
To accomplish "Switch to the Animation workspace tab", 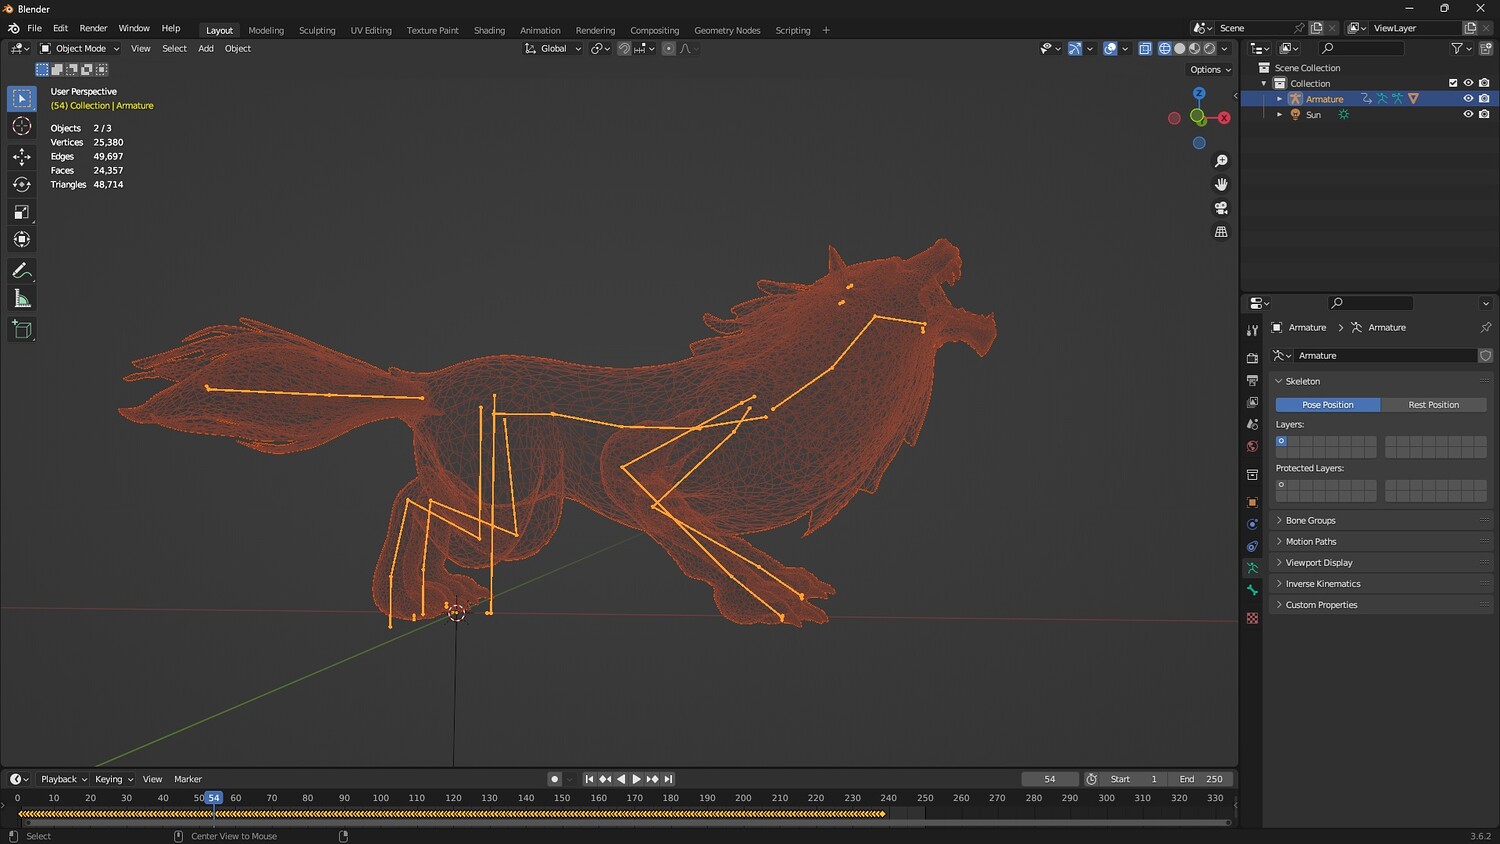I will tap(540, 30).
